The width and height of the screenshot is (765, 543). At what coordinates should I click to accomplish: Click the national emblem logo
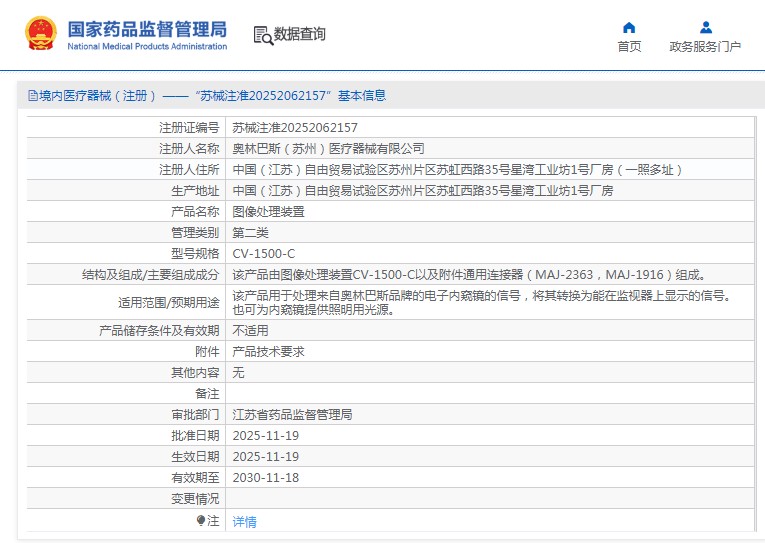click(x=40, y=34)
